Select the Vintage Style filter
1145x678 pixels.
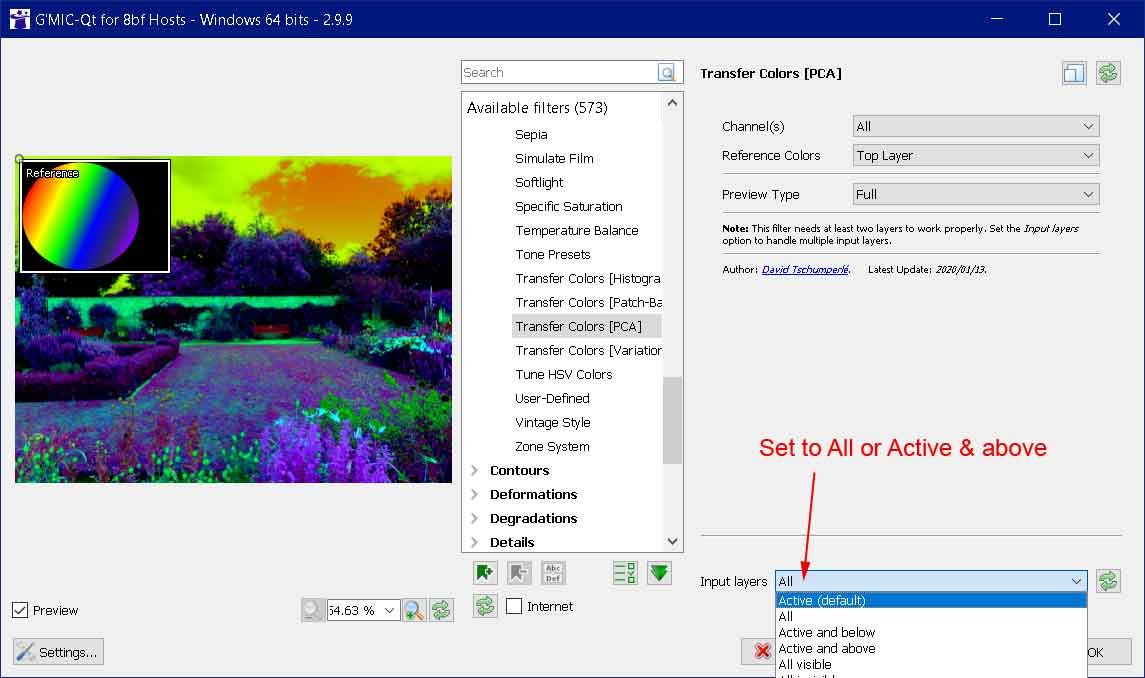point(553,423)
